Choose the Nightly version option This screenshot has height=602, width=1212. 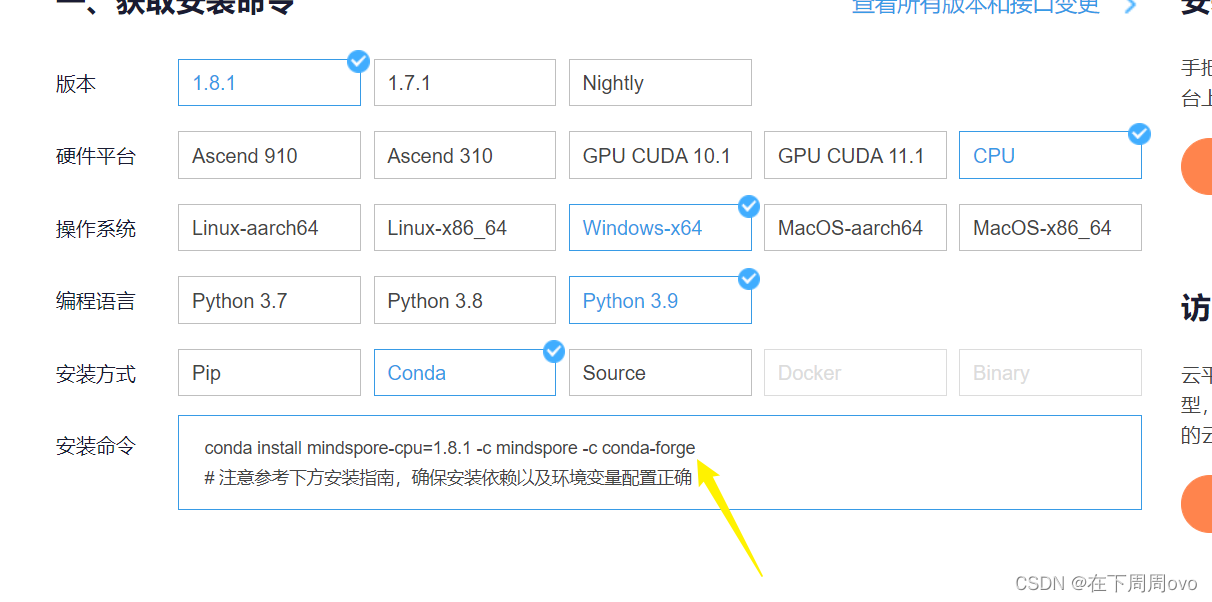pos(660,83)
